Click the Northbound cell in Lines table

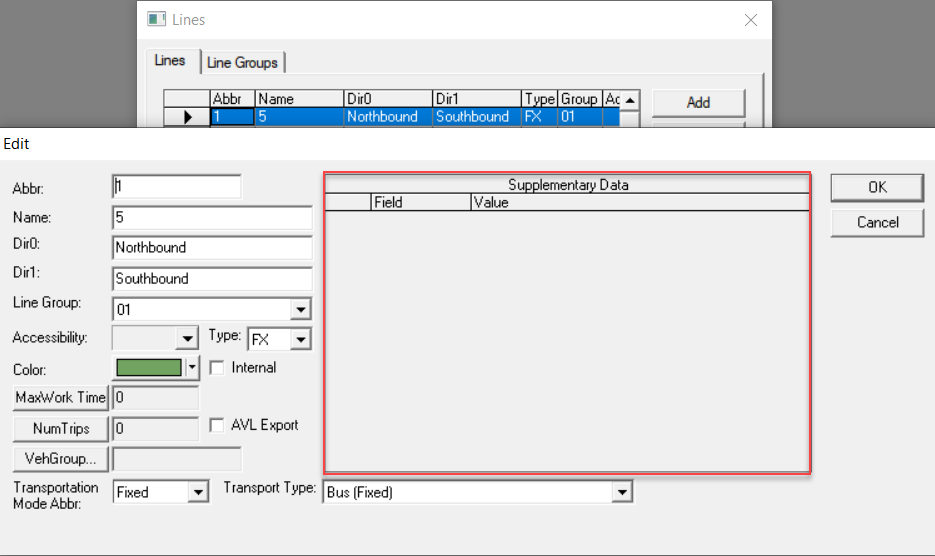coord(388,117)
